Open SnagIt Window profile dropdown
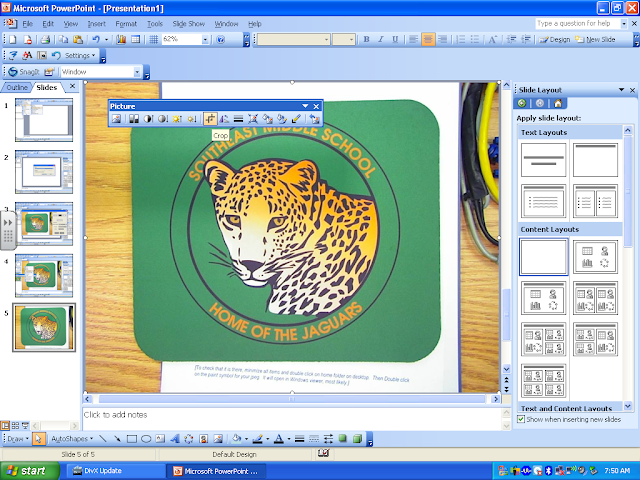This screenshot has height=480, width=640. click(x=137, y=72)
